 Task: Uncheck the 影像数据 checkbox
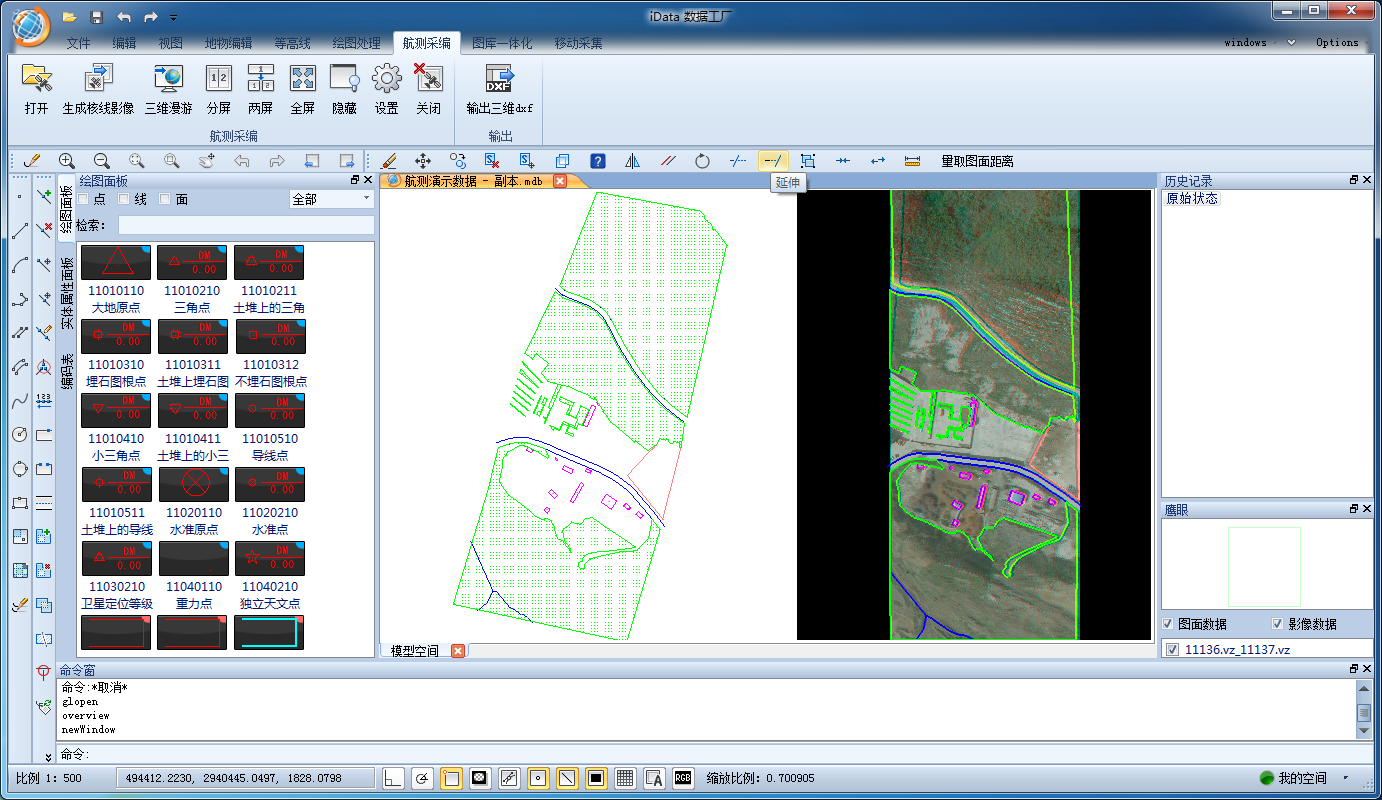point(1277,624)
